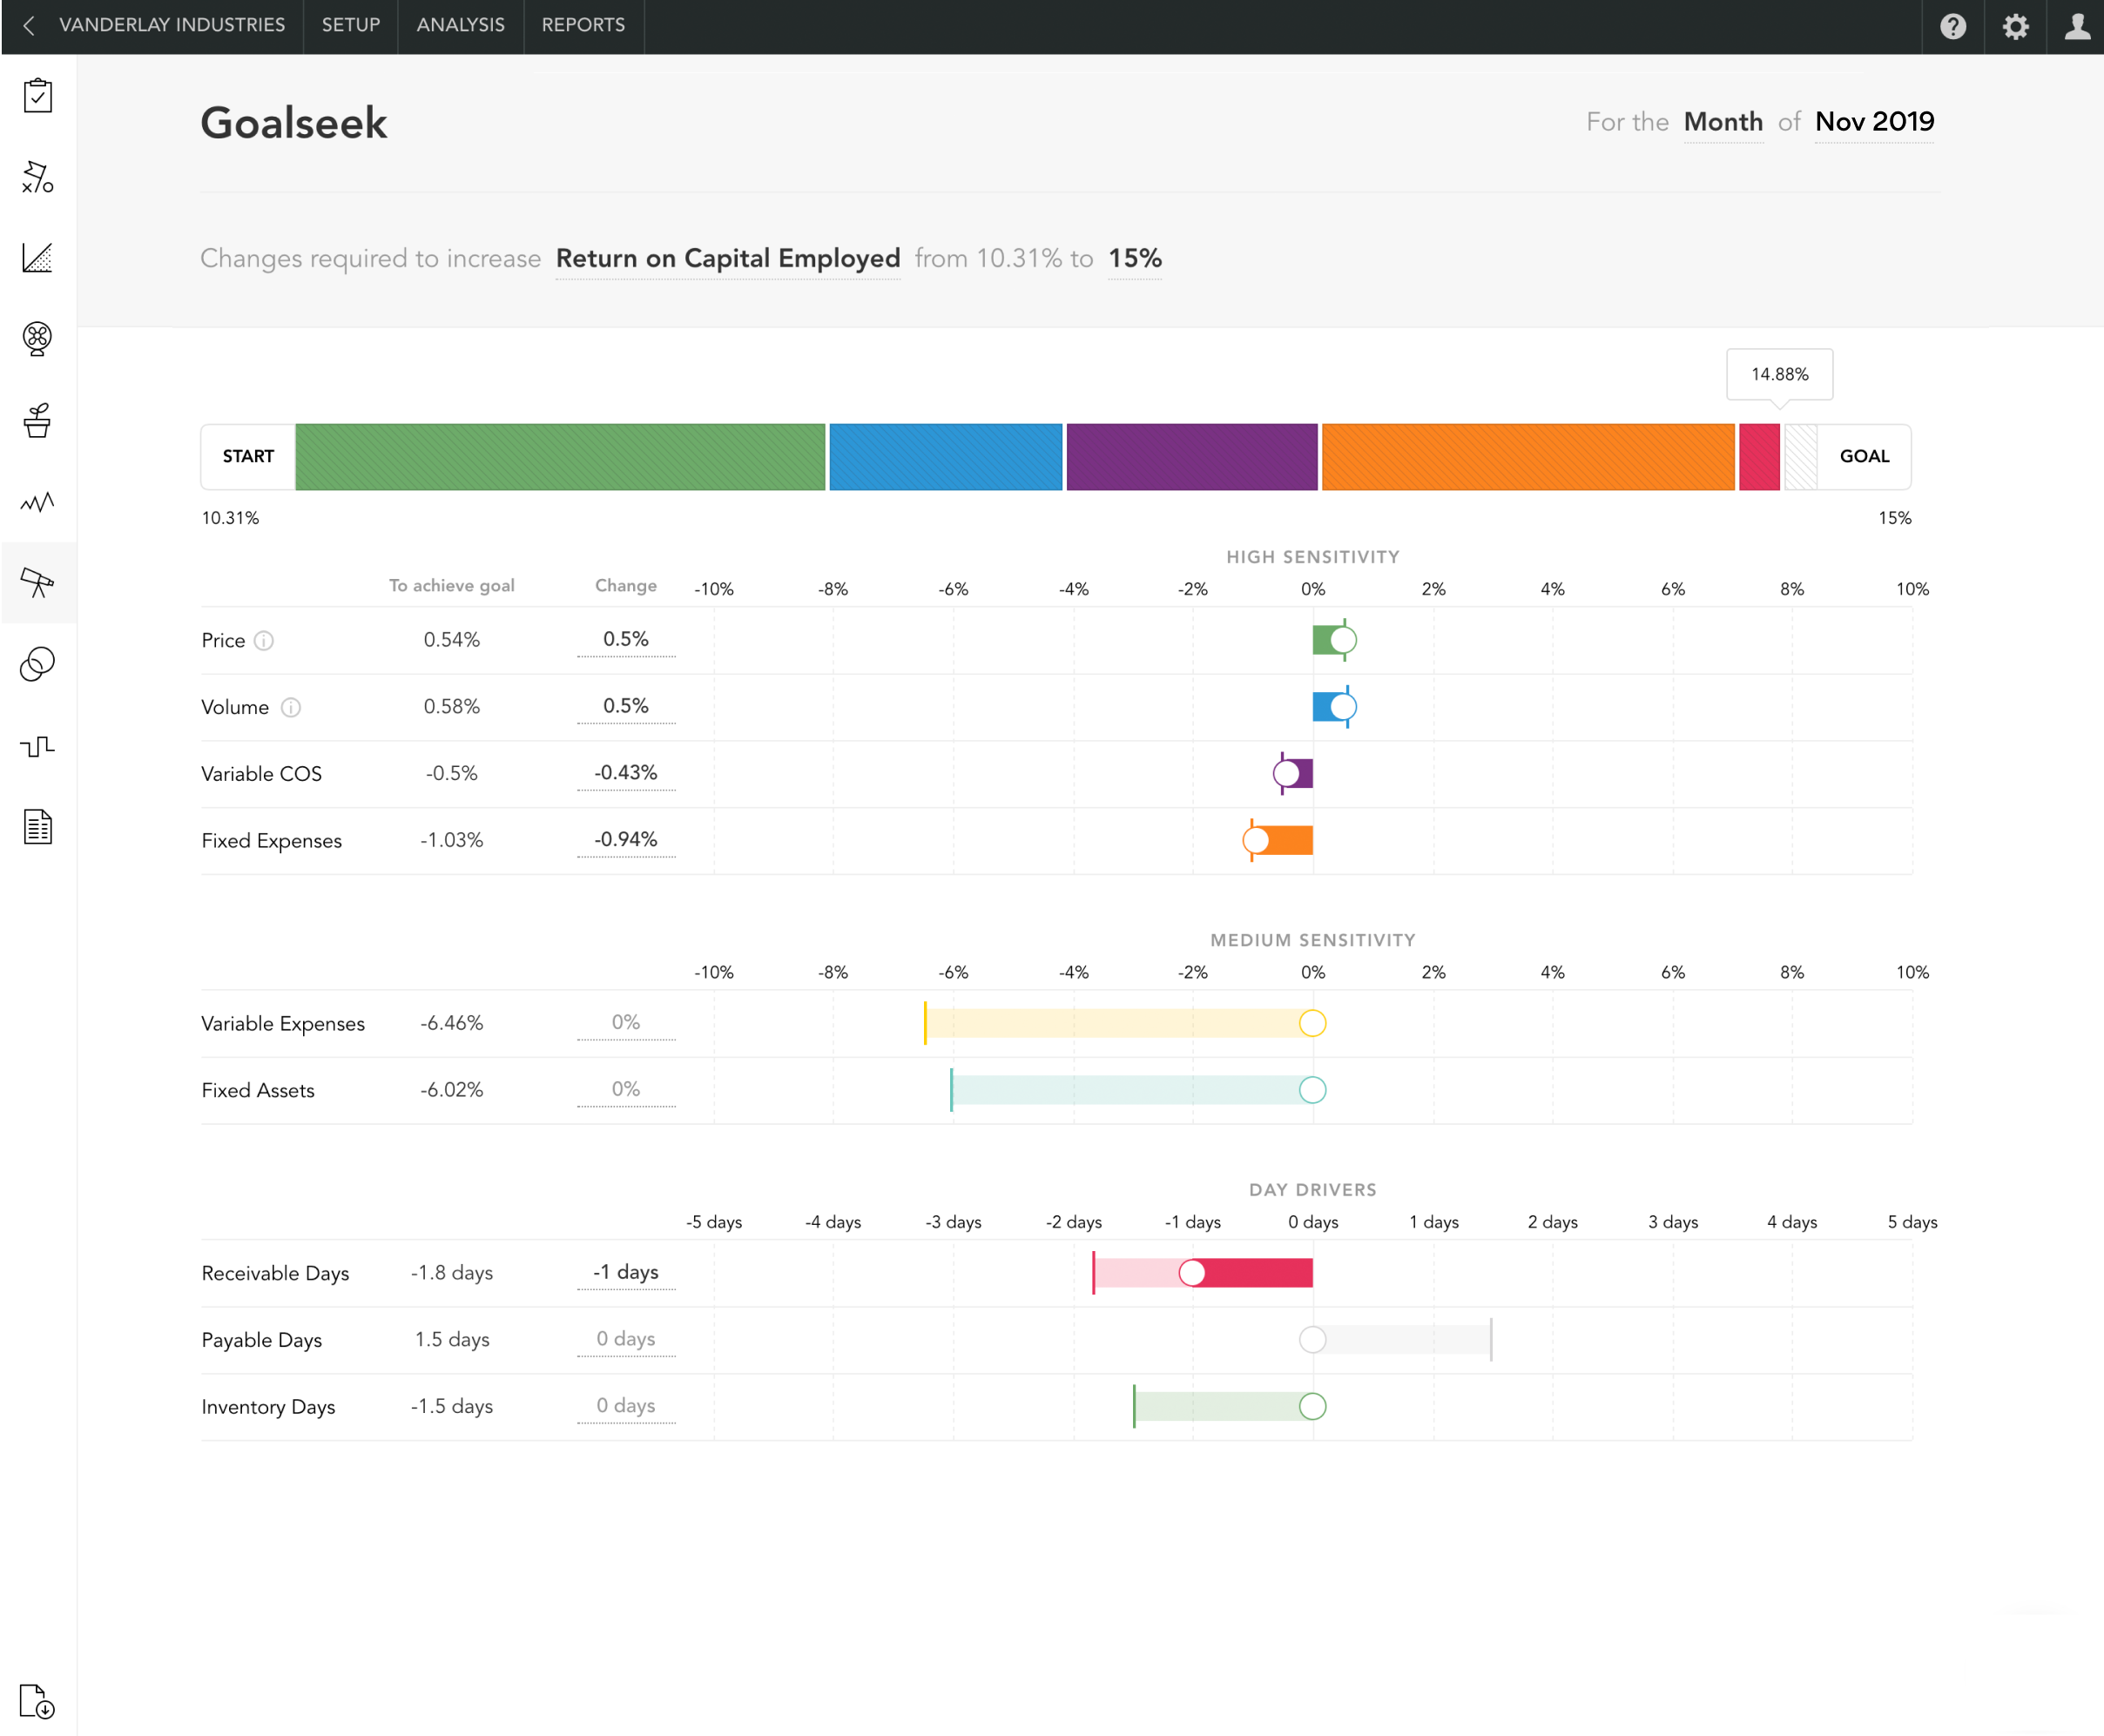The image size is (2104, 1736).
Task: Click the Payable Days goal value 1.5 days
Action: pyautogui.click(x=452, y=1340)
